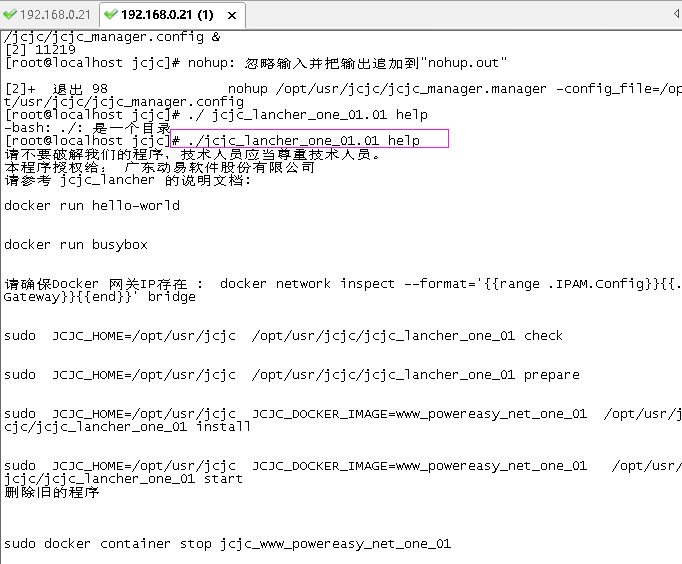Click the line ending with 'check'
Image resolution: width=682 pixels, height=564 pixels.
point(284,336)
